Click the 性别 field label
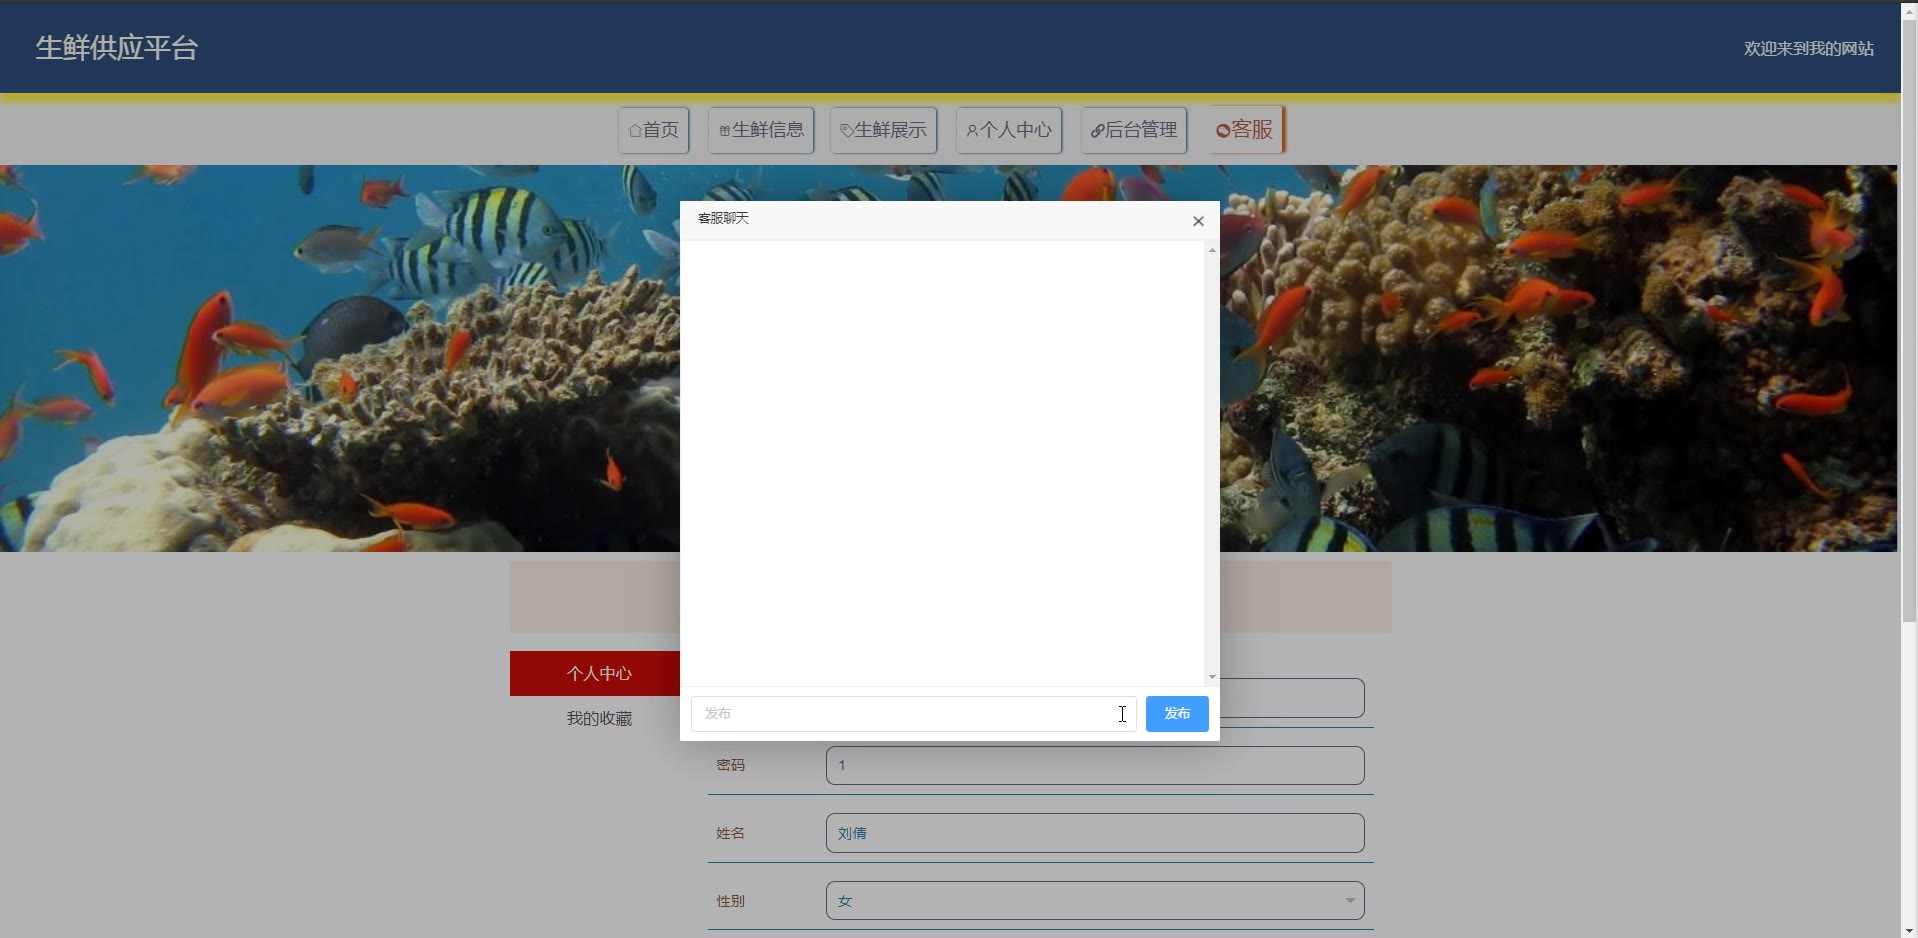Viewport: 1918px width, 938px height. (730, 901)
